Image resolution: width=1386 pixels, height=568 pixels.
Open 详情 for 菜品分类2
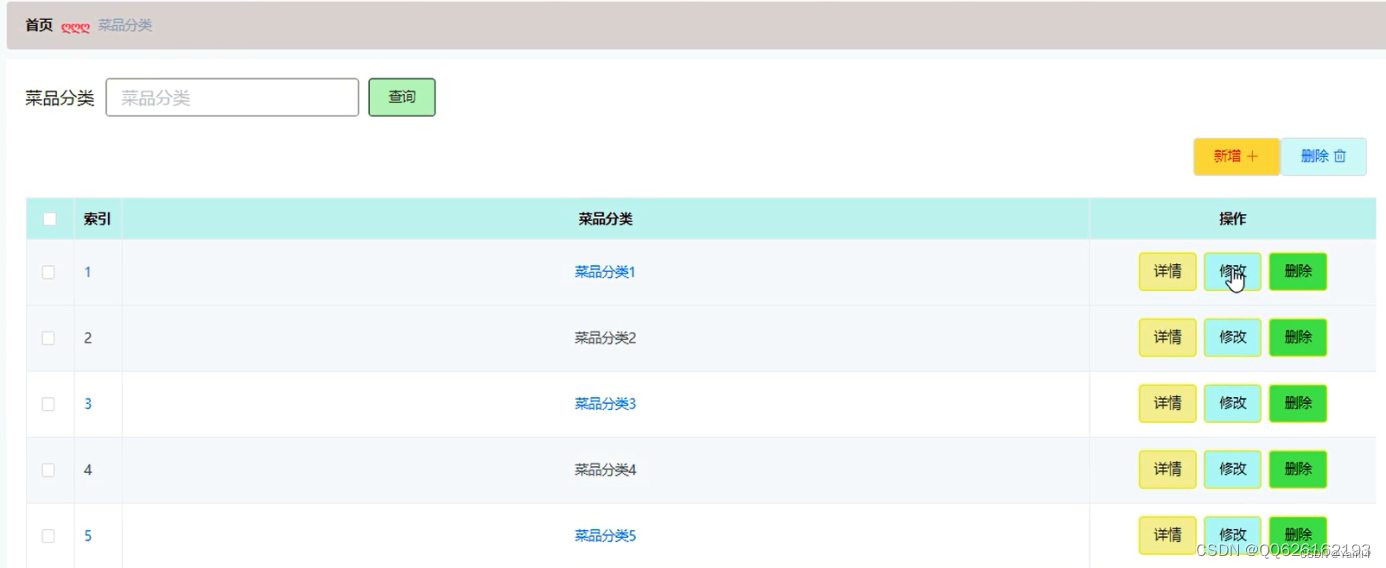1168,338
